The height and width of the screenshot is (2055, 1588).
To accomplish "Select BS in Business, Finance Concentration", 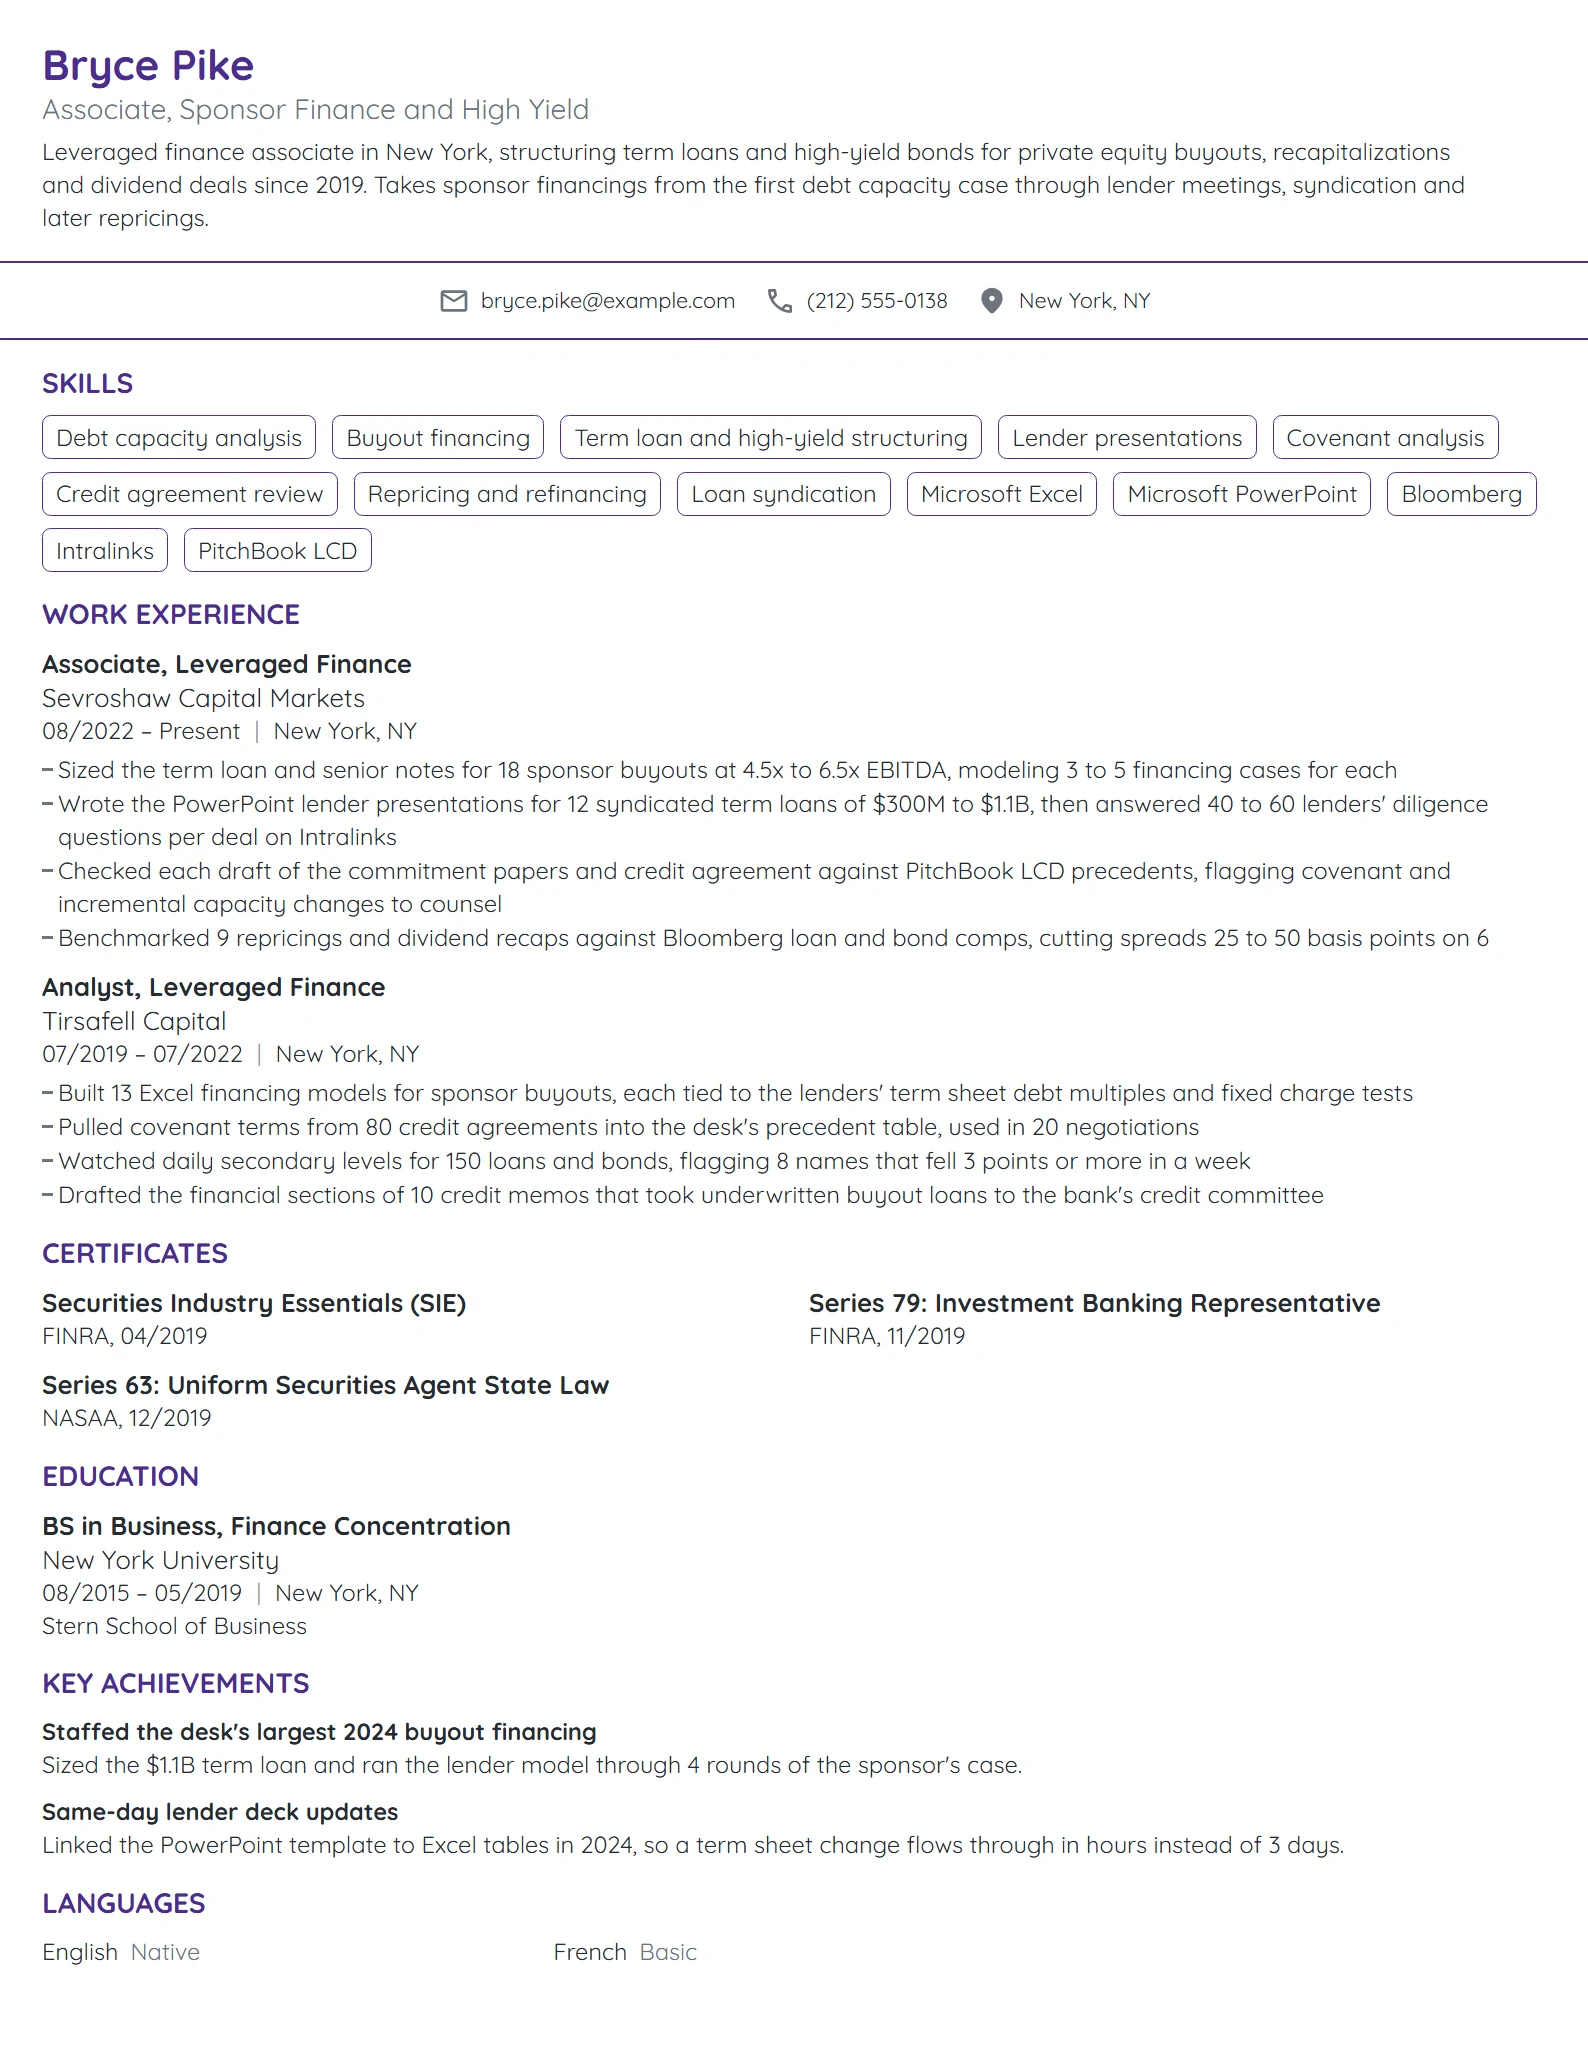I will pyautogui.click(x=277, y=1526).
